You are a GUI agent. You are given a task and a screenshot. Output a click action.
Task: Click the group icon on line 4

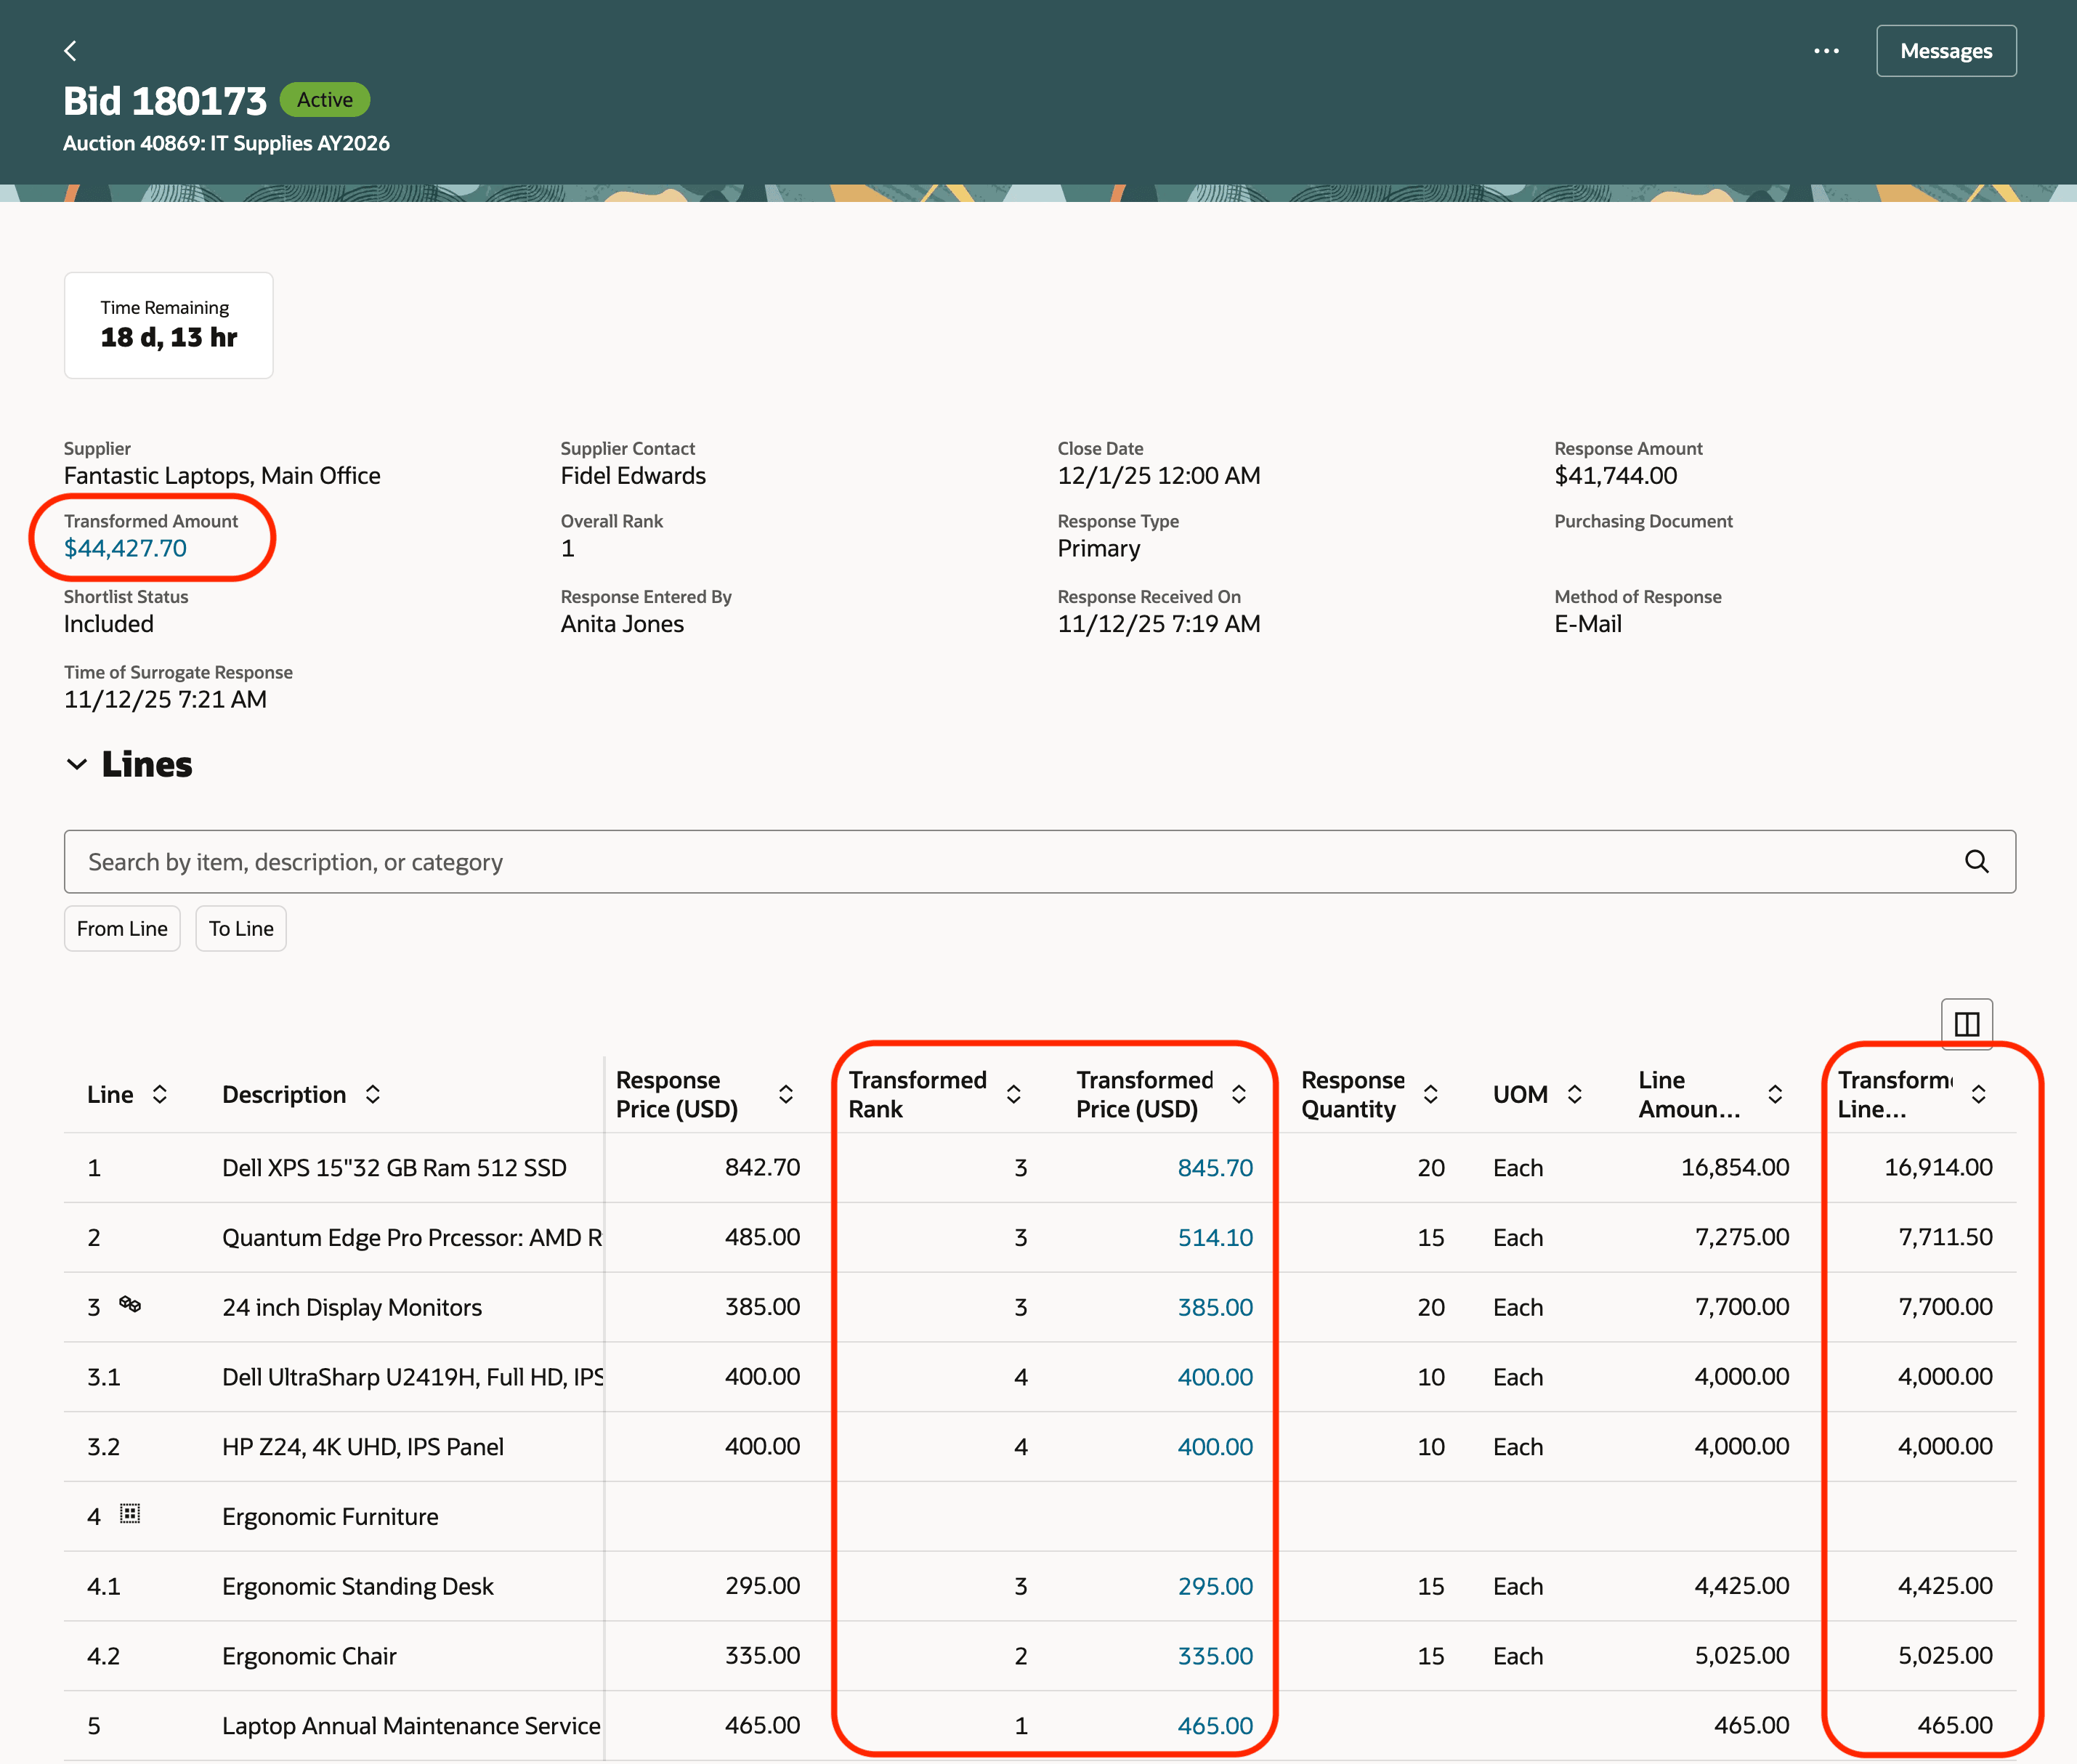(x=130, y=1514)
